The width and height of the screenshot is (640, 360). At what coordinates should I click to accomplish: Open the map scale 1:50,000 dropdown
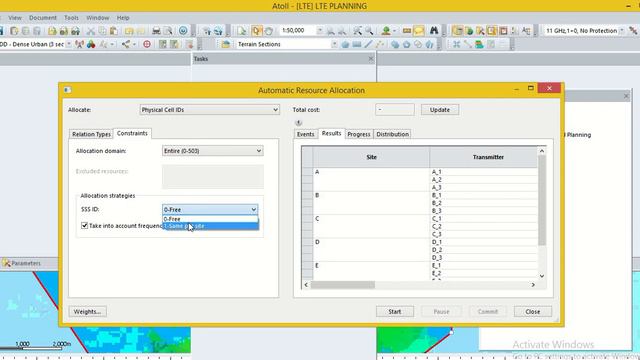319,31
